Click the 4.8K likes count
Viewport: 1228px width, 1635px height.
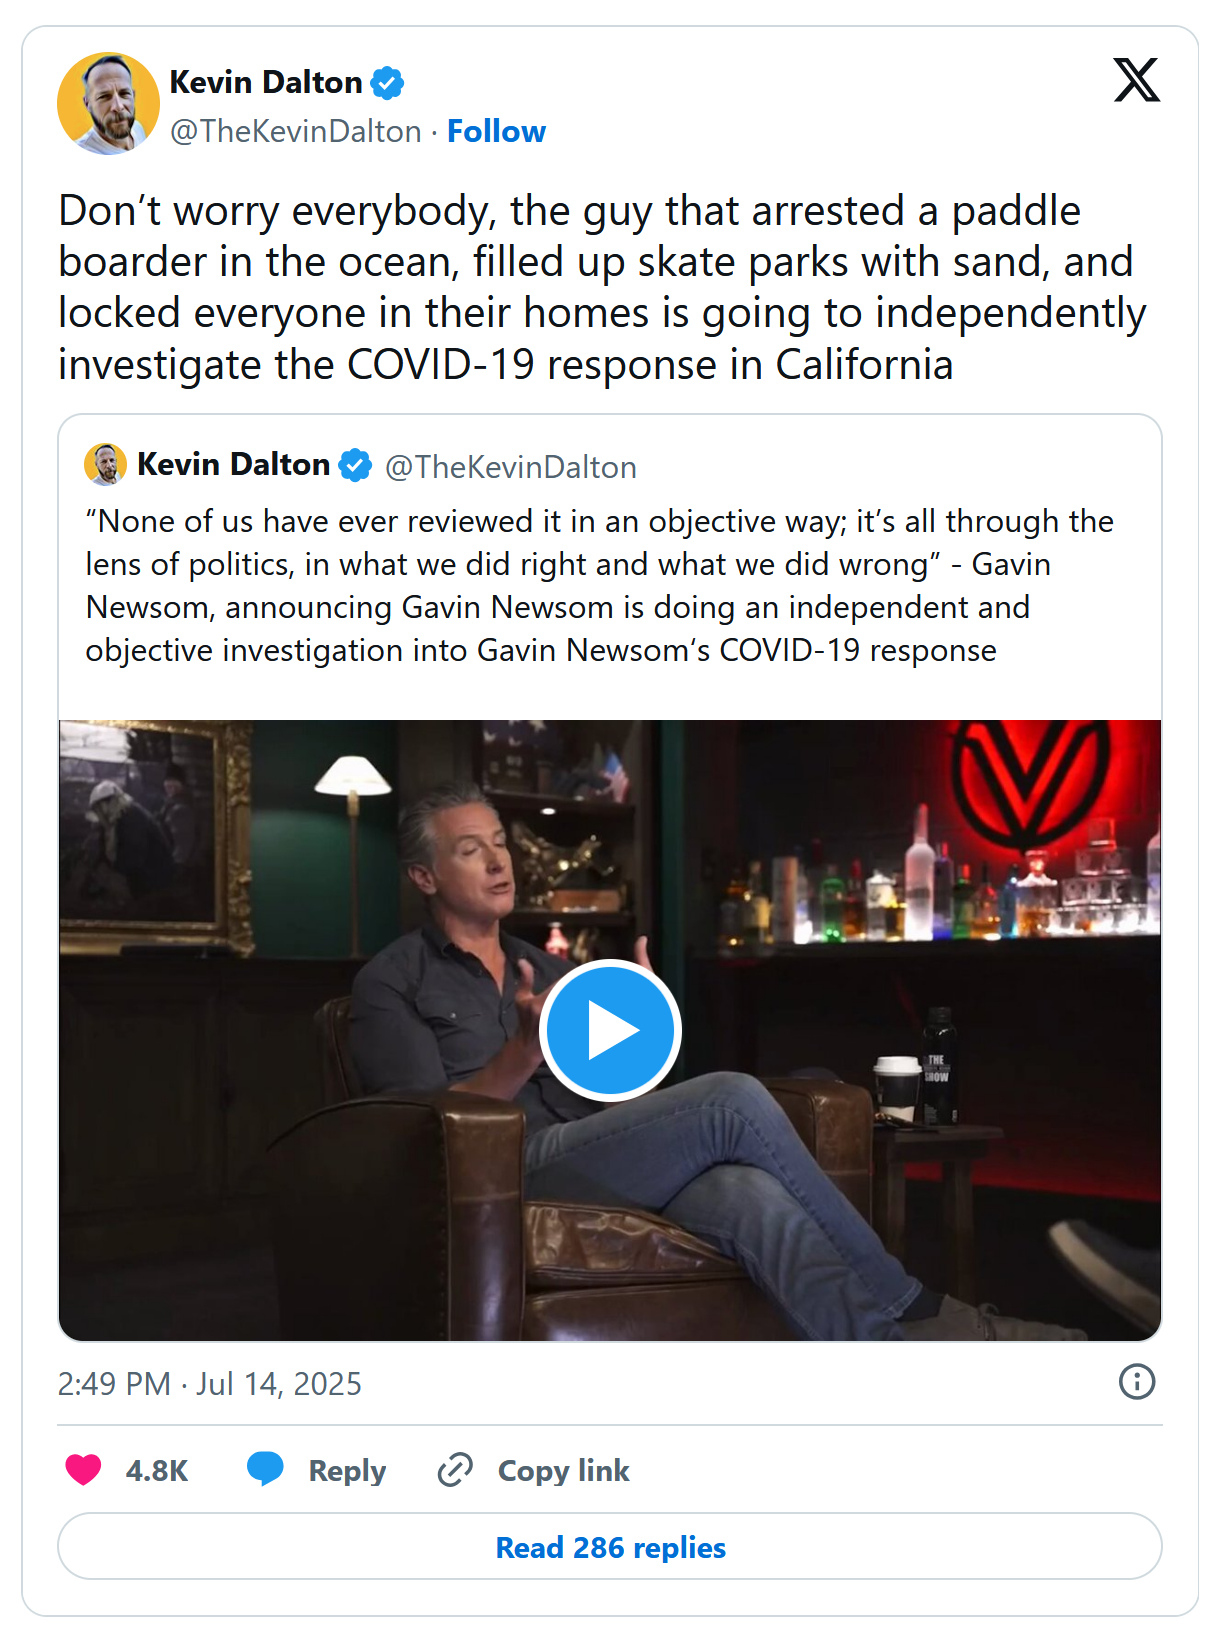(x=157, y=1471)
